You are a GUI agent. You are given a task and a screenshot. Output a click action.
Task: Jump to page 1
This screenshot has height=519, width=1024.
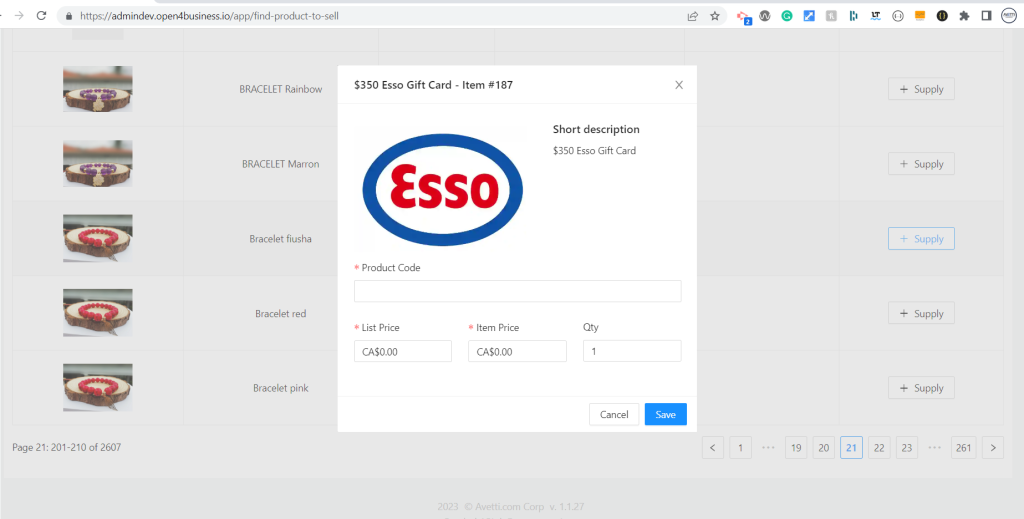click(741, 448)
